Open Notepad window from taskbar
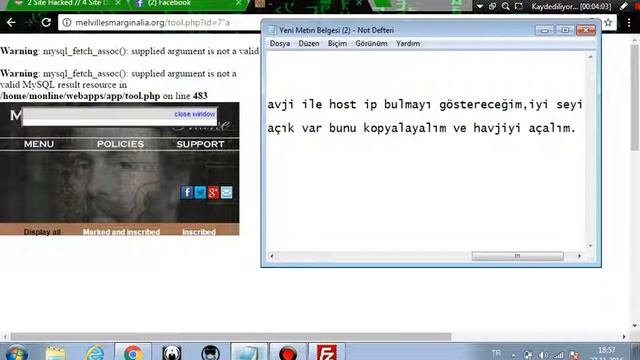The height and width of the screenshot is (360, 640). pyautogui.click(x=249, y=353)
